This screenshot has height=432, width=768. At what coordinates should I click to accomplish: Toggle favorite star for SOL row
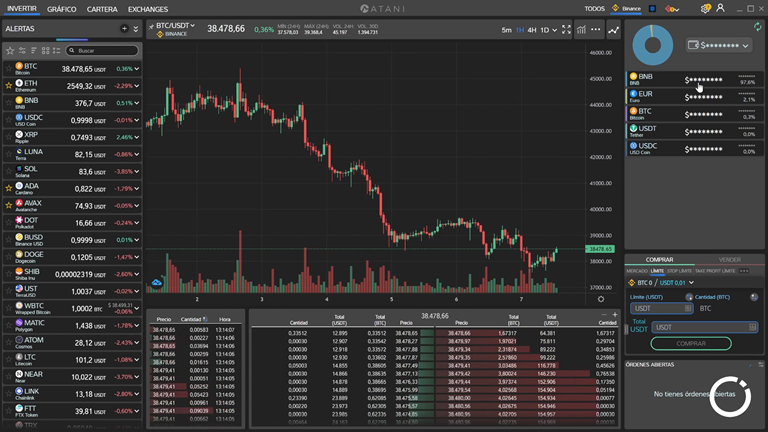[8, 171]
